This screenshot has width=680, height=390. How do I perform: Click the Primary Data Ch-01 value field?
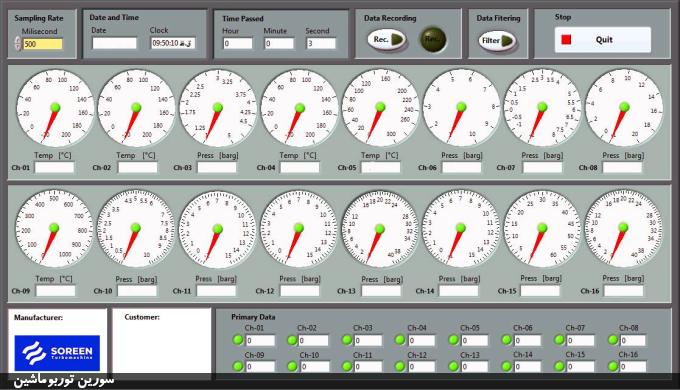pyautogui.click(x=260, y=341)
